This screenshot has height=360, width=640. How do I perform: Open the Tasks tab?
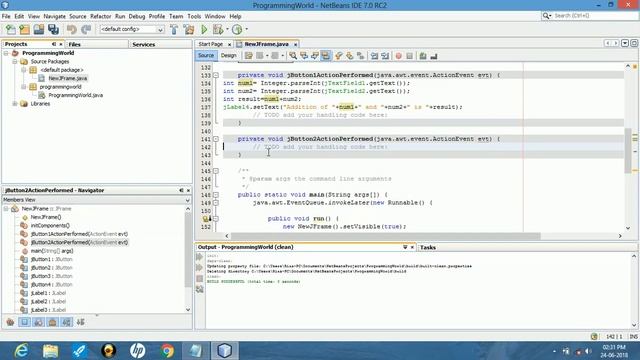[428, 247]
